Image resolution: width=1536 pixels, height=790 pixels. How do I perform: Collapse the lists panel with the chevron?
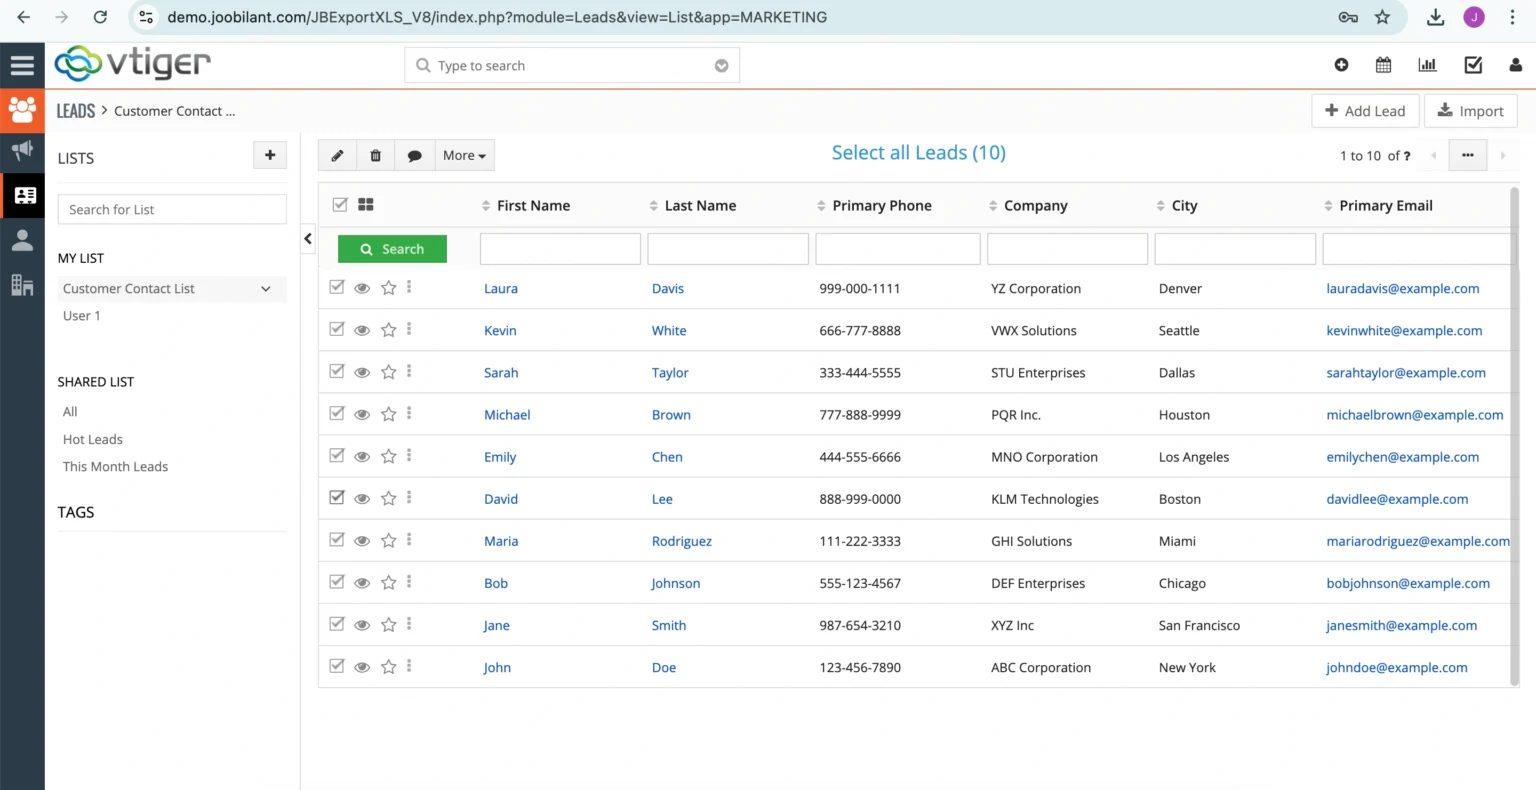(307, 239)
